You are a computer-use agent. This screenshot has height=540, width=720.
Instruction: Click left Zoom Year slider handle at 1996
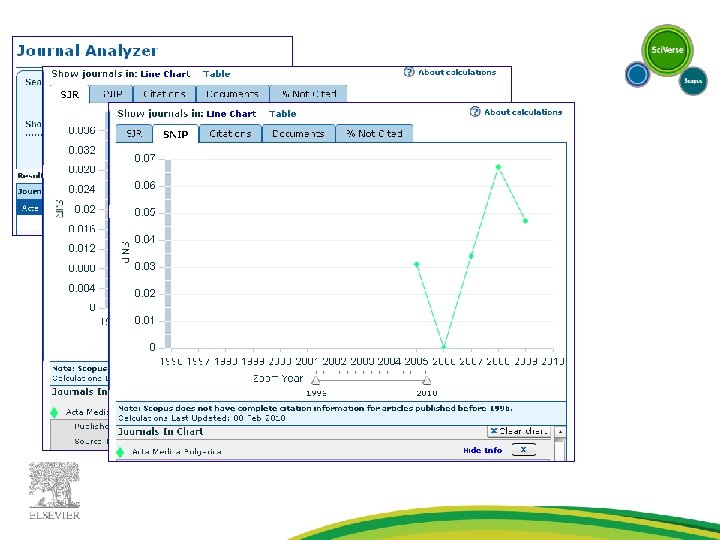coord(315,380)
